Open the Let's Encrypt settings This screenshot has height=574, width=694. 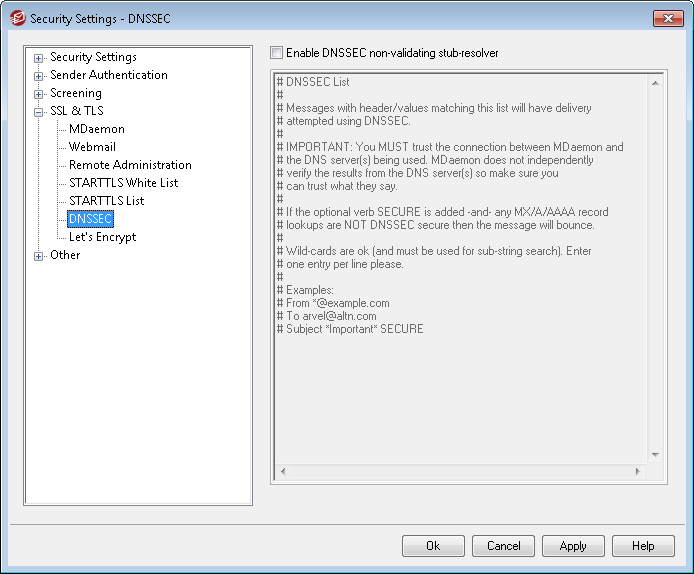[102, 237]
